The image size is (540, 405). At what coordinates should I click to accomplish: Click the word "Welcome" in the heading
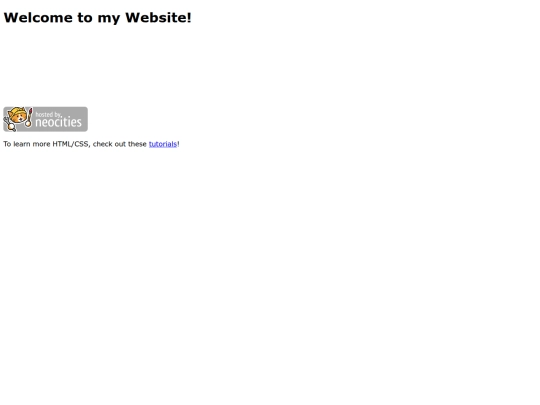pyautogui.click(x=38, y=18)
